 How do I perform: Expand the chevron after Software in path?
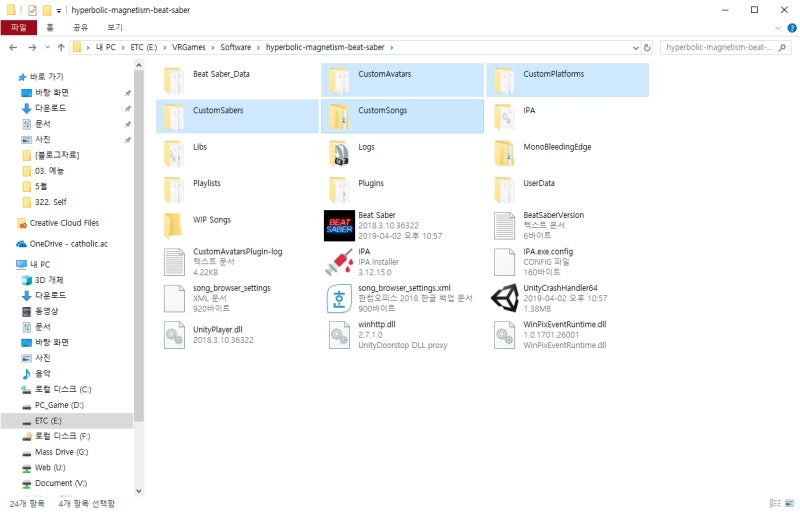[x=259, y=47]
